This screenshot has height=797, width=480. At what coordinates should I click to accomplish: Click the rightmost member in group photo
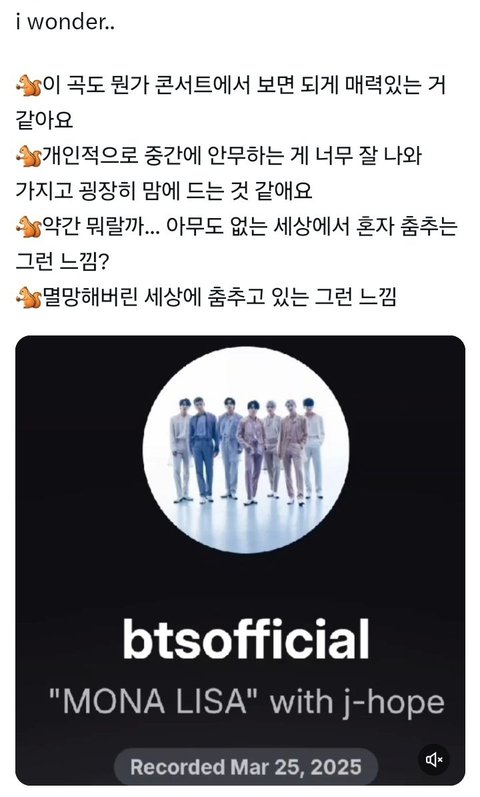click(312, 448)
